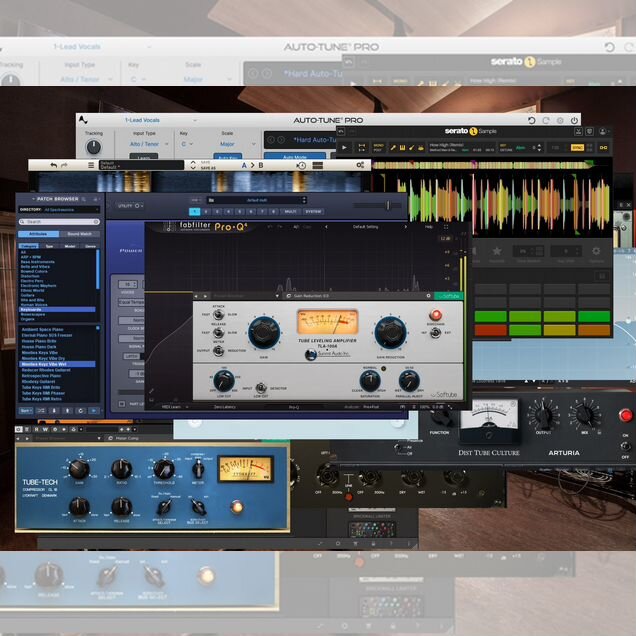Click the Learn button under Input Type
This screenshot has height=636, width=636.
(x=144, y=157)
